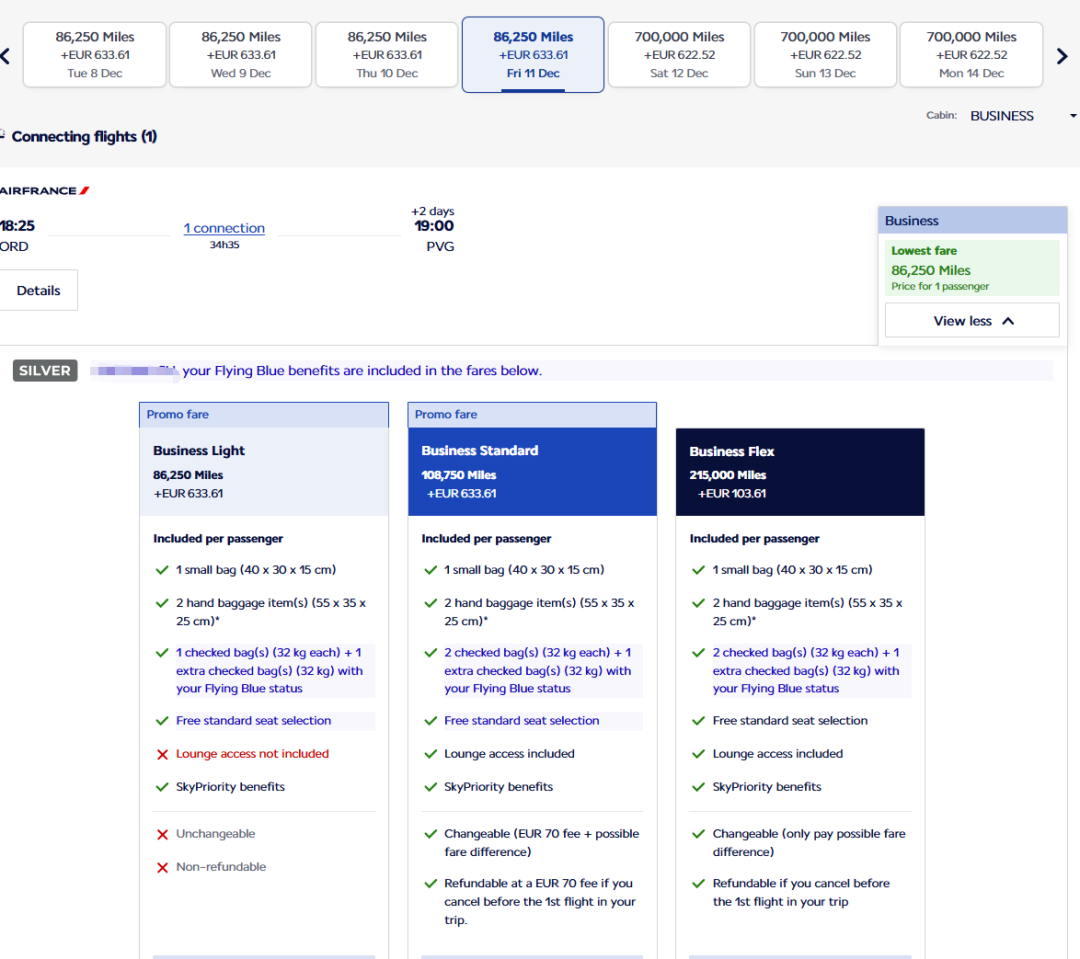This screenshot has height=959, width=1080.
Task: Click the Air France logo
Action: pyautogui.click(x=44, y=191)
